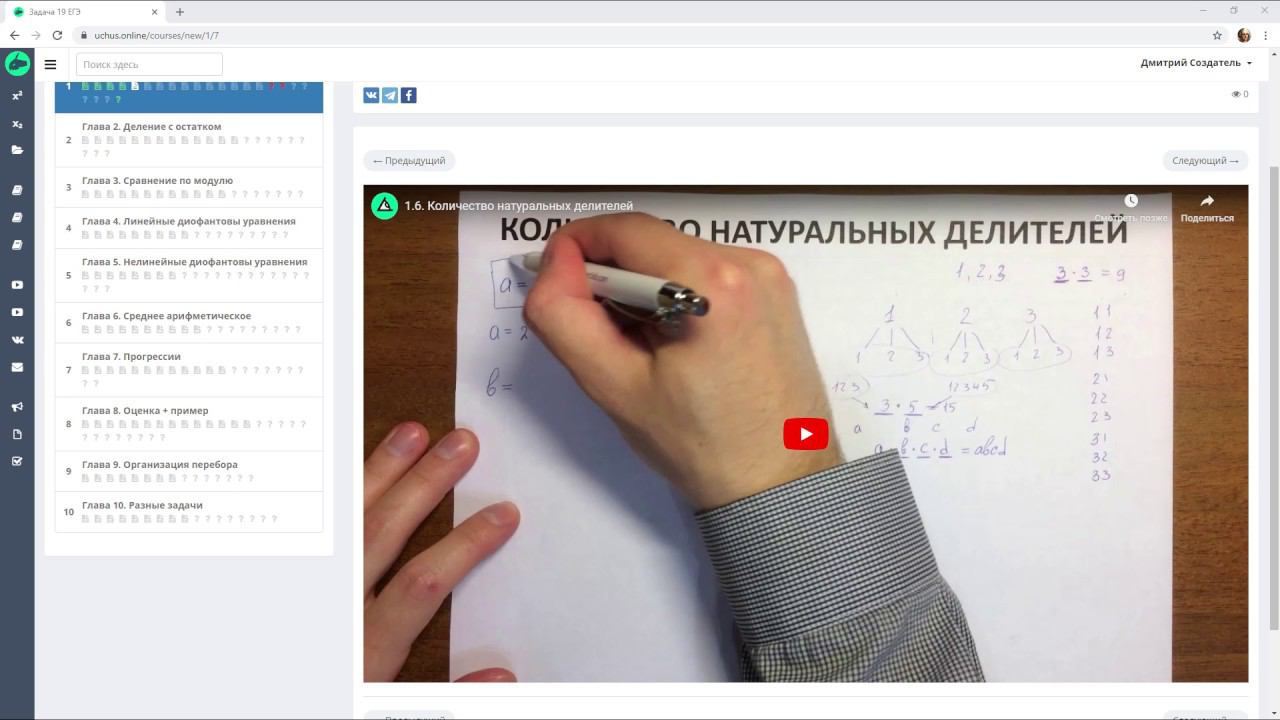Open chapter Глава 5. Нелинейные диофантовы уравнения
1280x720 pixels.
pyautogui.click(x=189, y=275)
